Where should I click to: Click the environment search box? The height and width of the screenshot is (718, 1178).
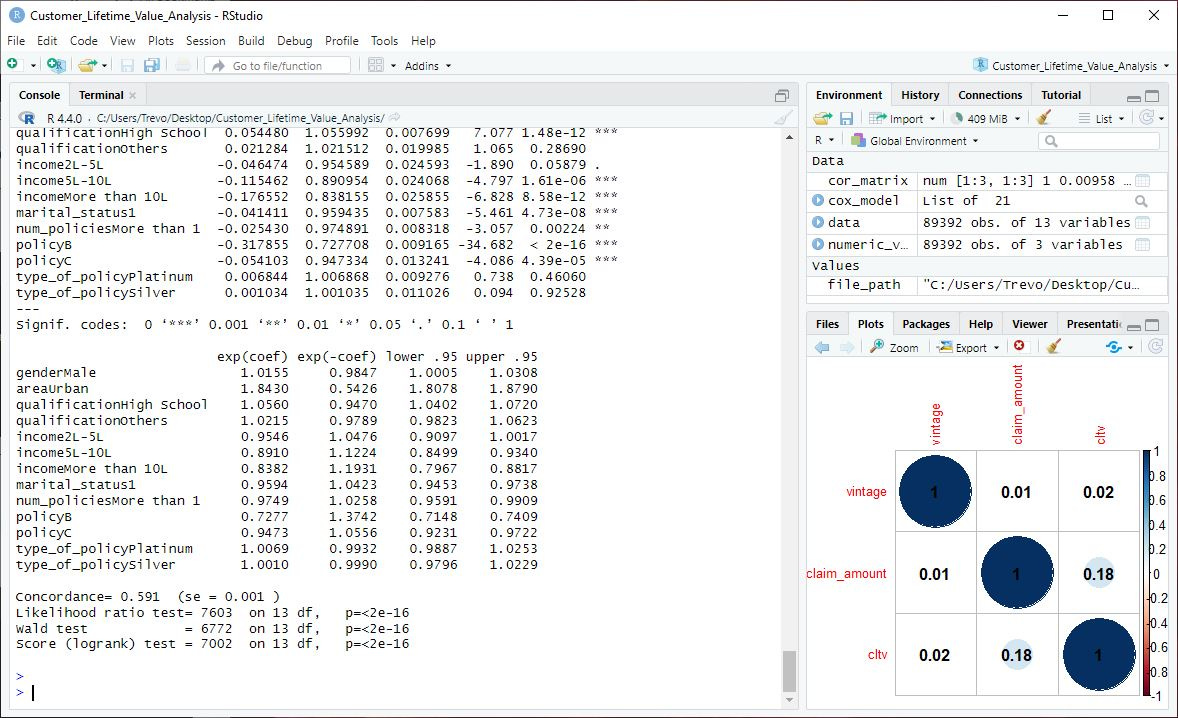[x=1098, y=140]
